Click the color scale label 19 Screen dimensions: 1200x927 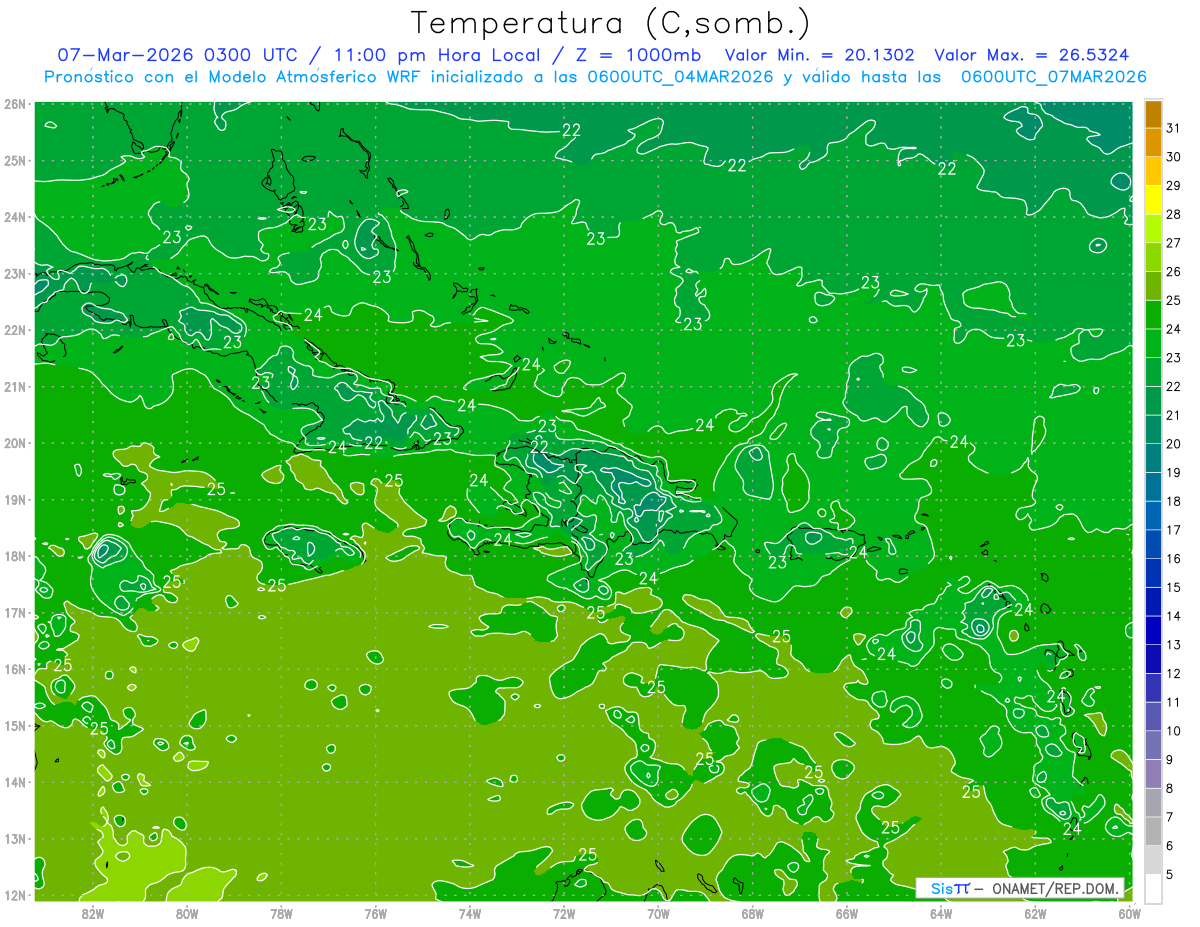1174,472
